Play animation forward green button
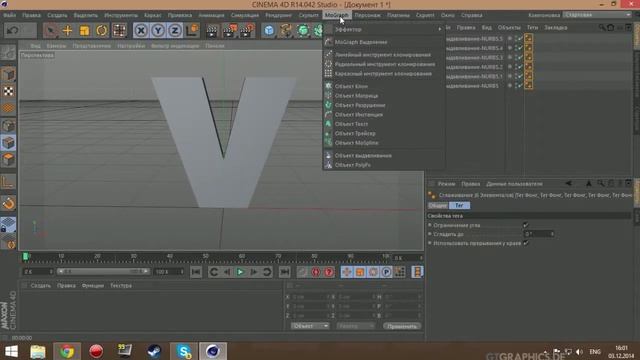 (x=240, y=272)
